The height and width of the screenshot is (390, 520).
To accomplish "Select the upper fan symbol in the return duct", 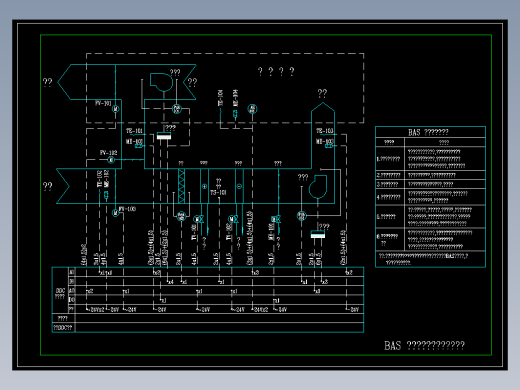I will click(161, 82).
